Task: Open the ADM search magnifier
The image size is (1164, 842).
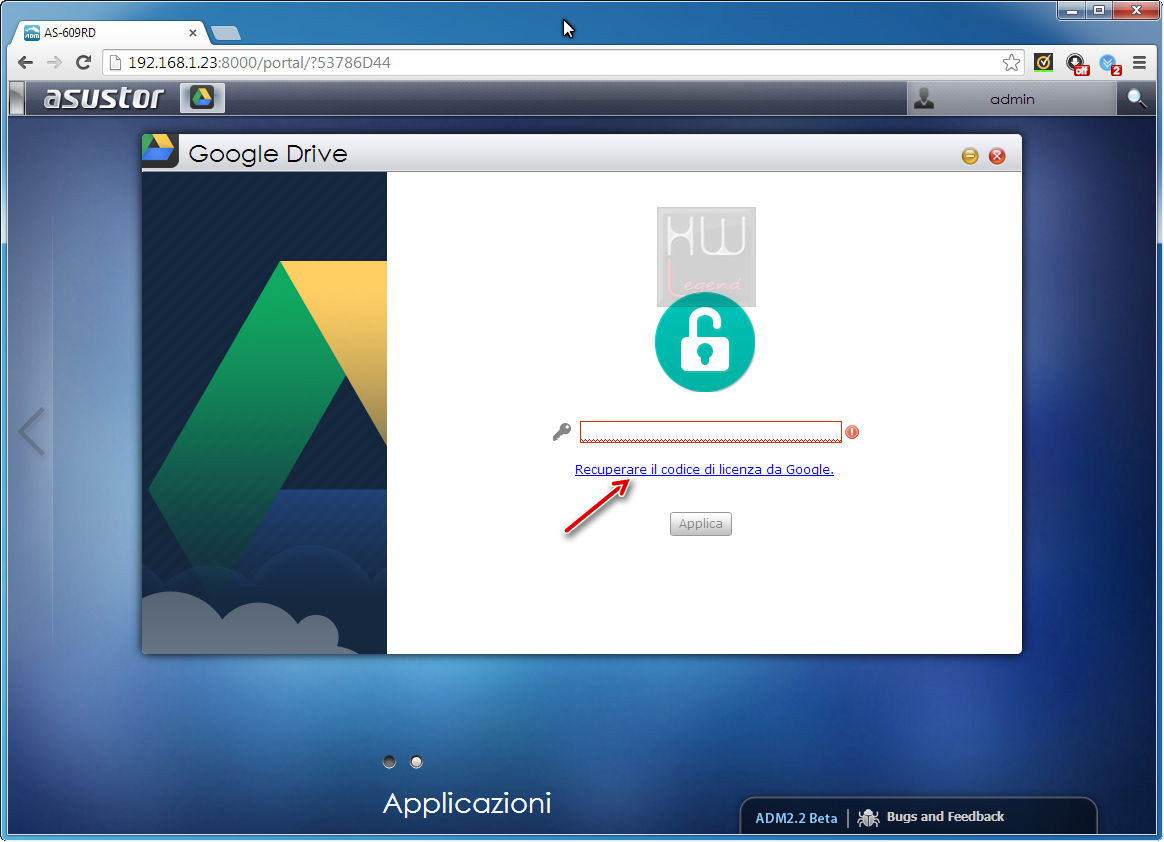Action: click(x=1136, y=98)
